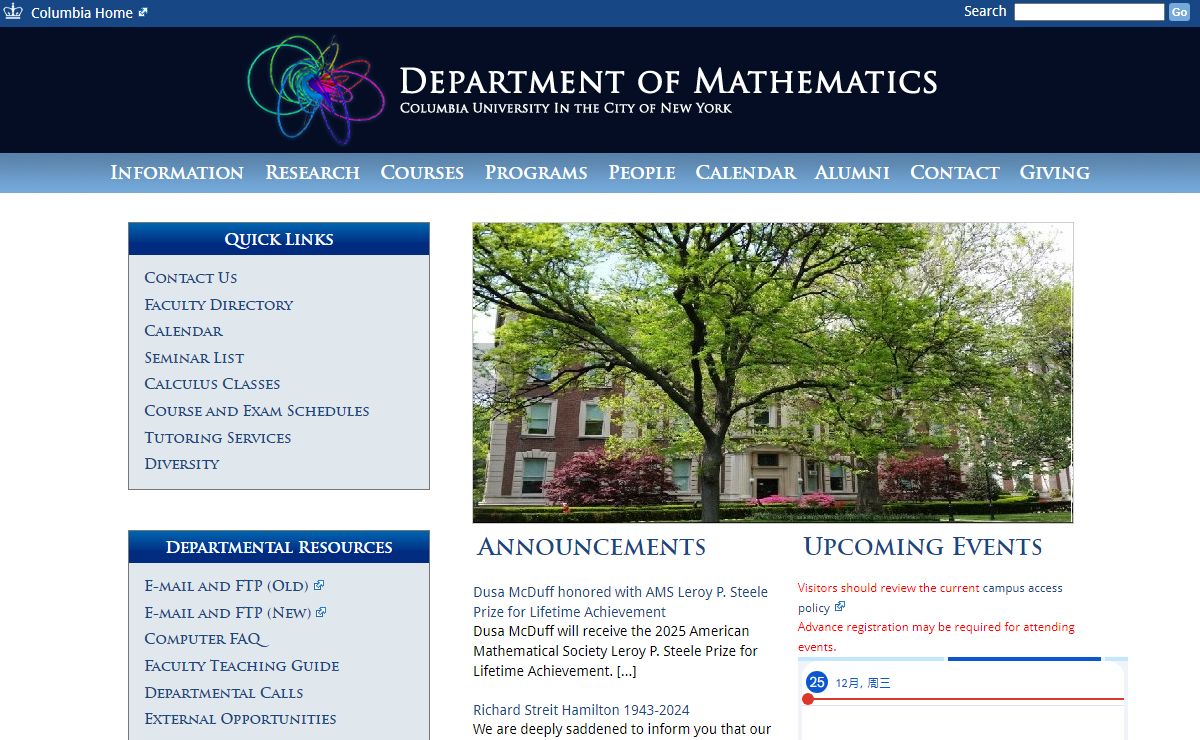Open the External Opportunities link

pos(240,719)
